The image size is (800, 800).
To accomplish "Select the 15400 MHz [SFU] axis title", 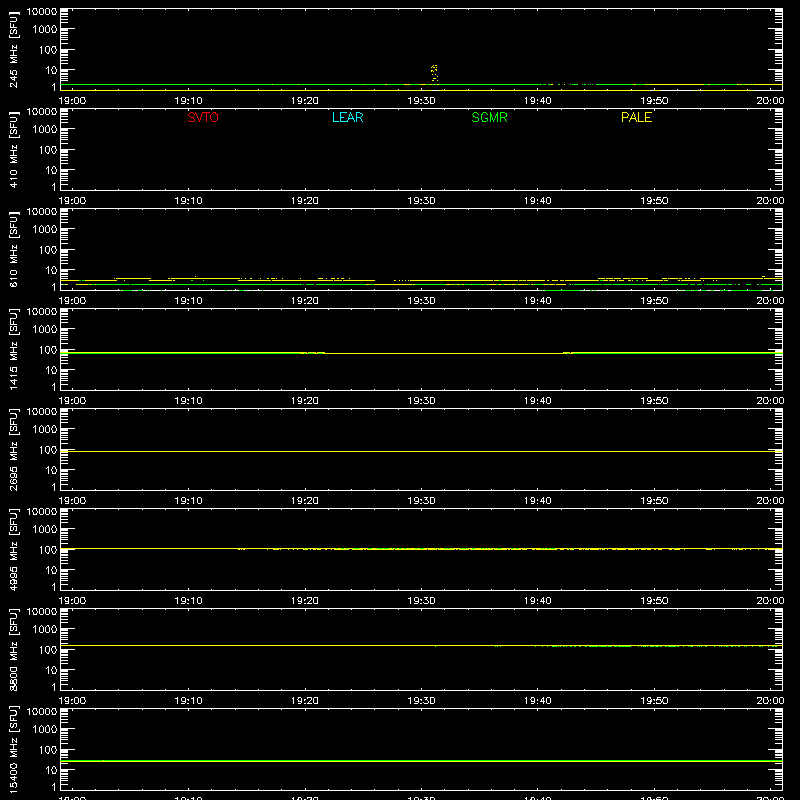I will [x=14, y=749].
